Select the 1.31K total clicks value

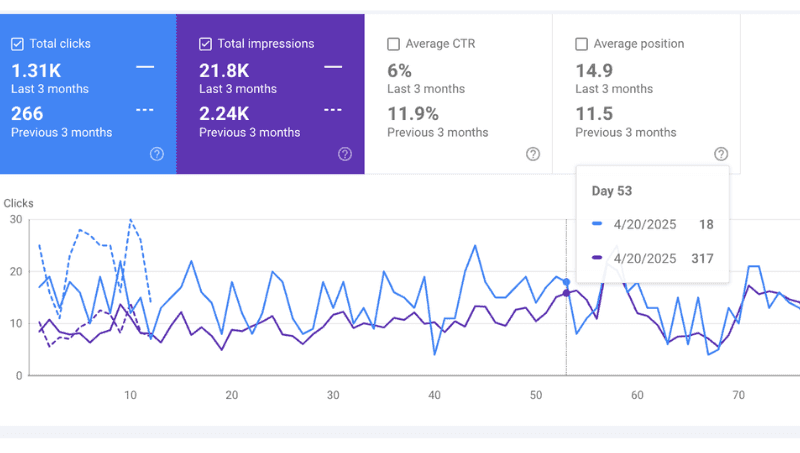(x=36, y=70)
